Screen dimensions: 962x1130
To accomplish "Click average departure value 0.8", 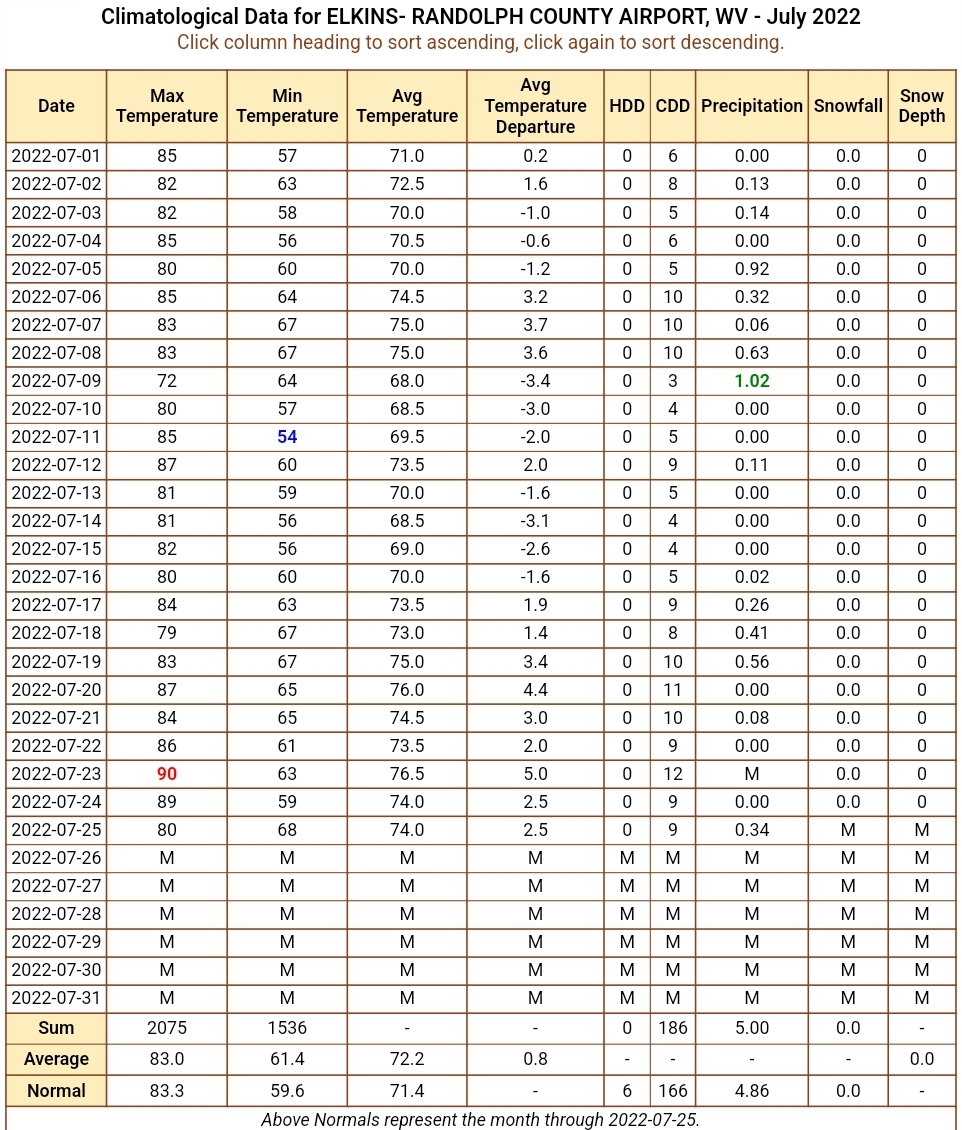I will 535,1059.
